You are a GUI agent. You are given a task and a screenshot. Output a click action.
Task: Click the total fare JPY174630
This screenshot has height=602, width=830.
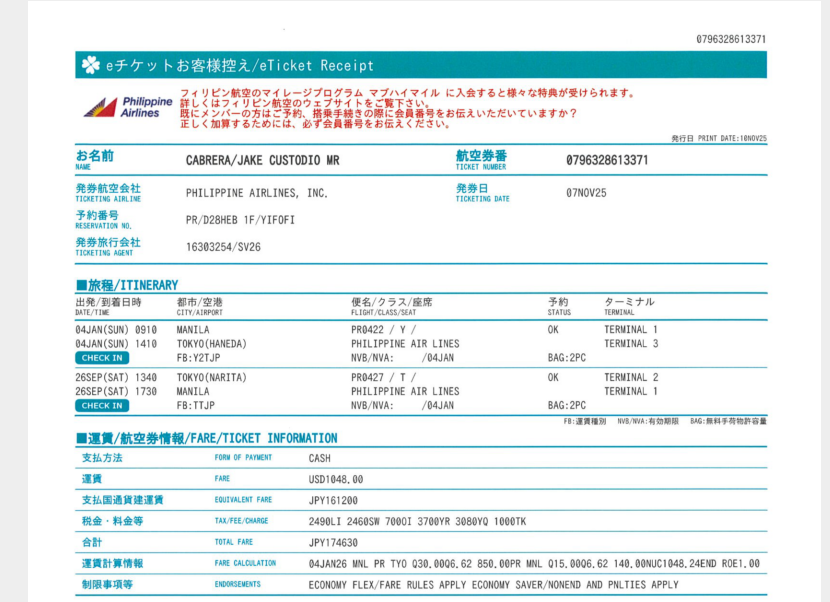tap(333, 542)
